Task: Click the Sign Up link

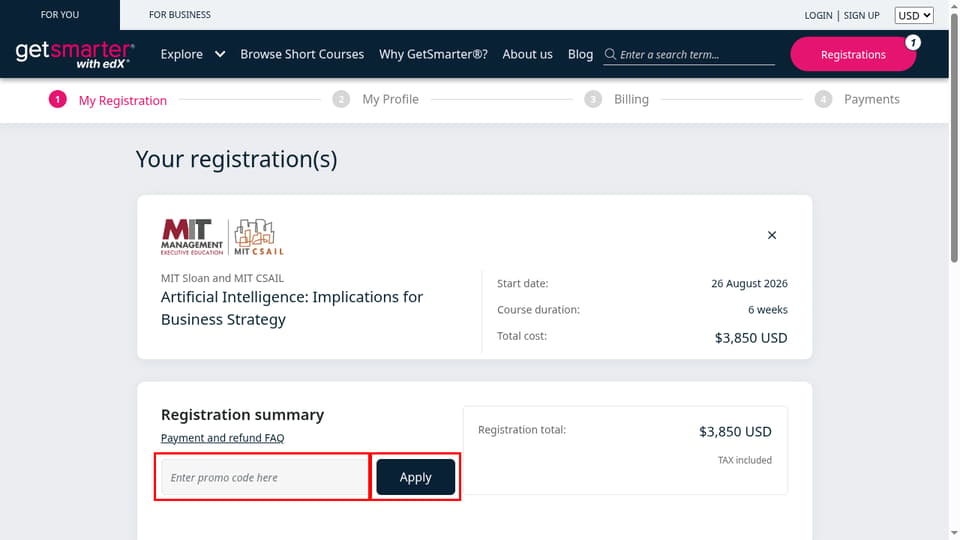Action: (861, 15)
